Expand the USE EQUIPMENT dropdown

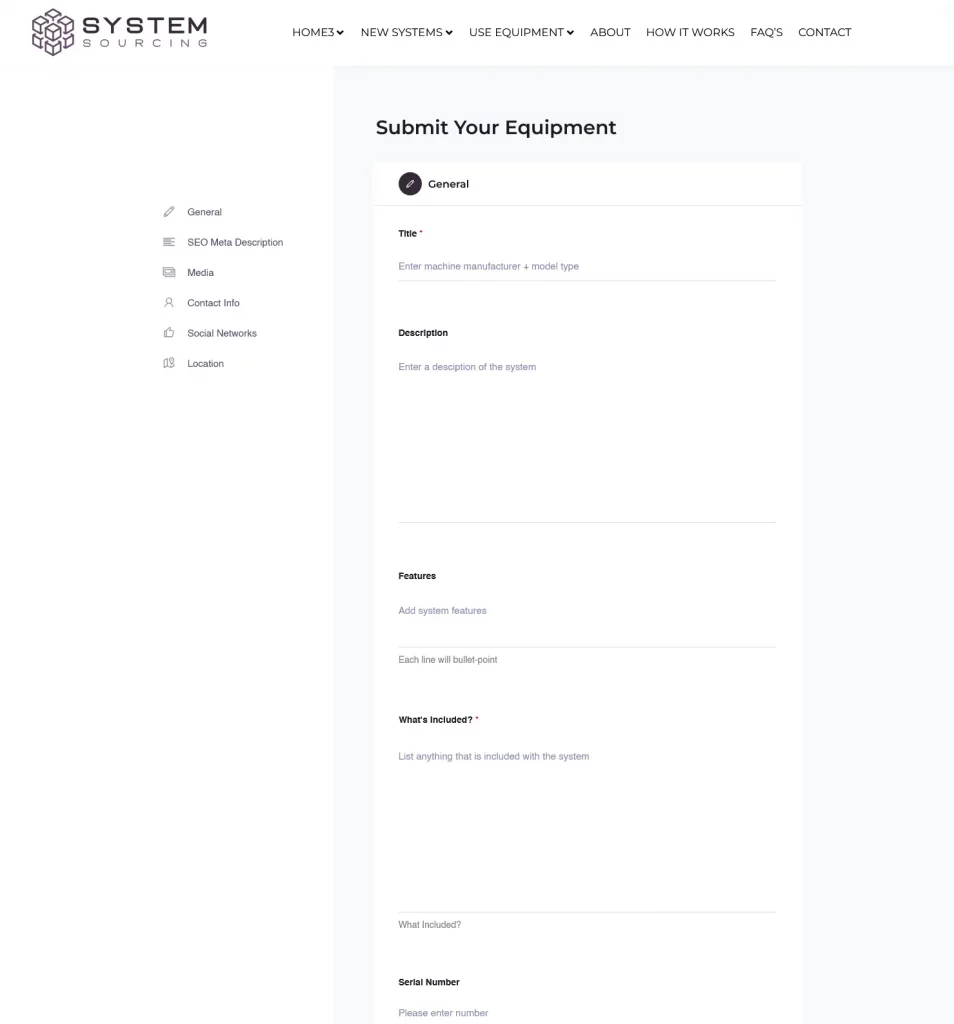(x=521, y=32)
